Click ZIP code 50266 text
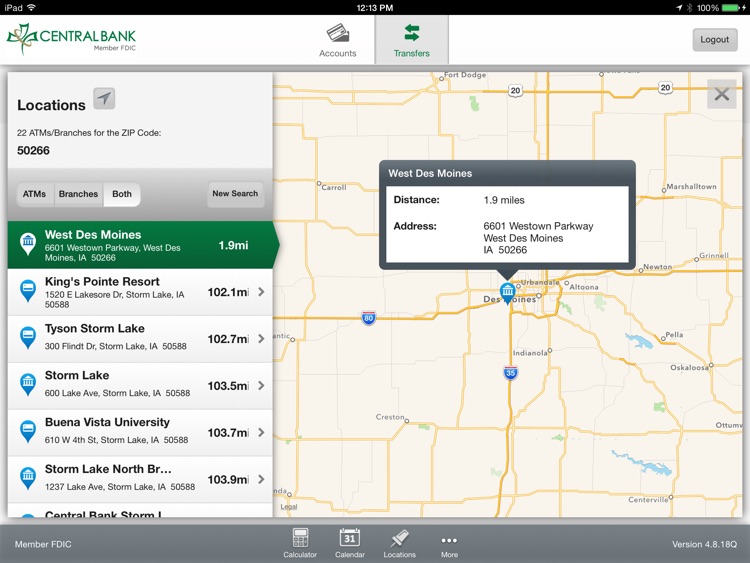750x563 pixels. 33,150
